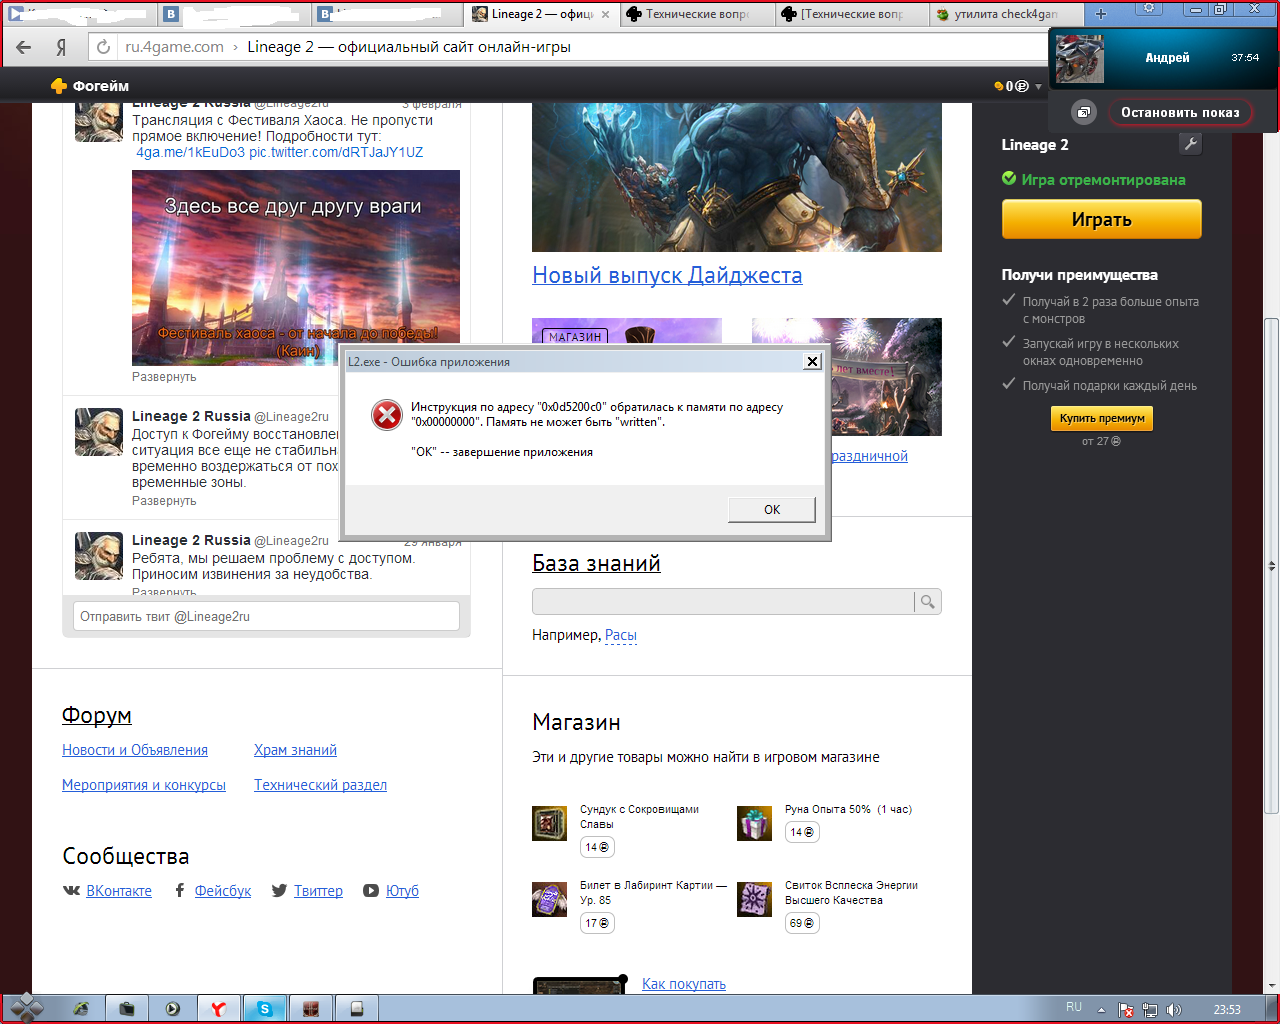Click the Lineage game taskbar icon

(x=311, y=1009)
